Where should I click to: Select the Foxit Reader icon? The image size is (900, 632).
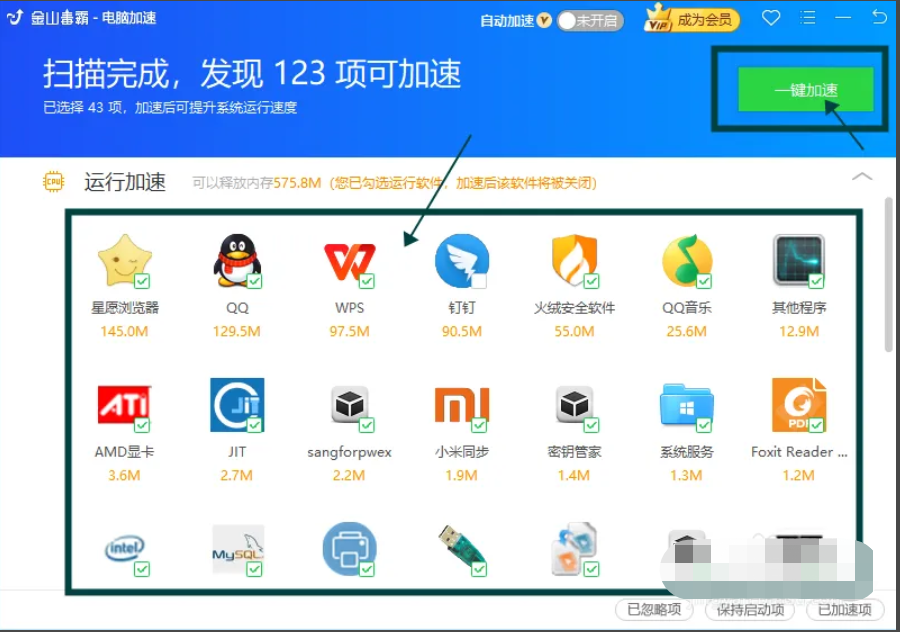pyautogui.click(x=799, y=404)
